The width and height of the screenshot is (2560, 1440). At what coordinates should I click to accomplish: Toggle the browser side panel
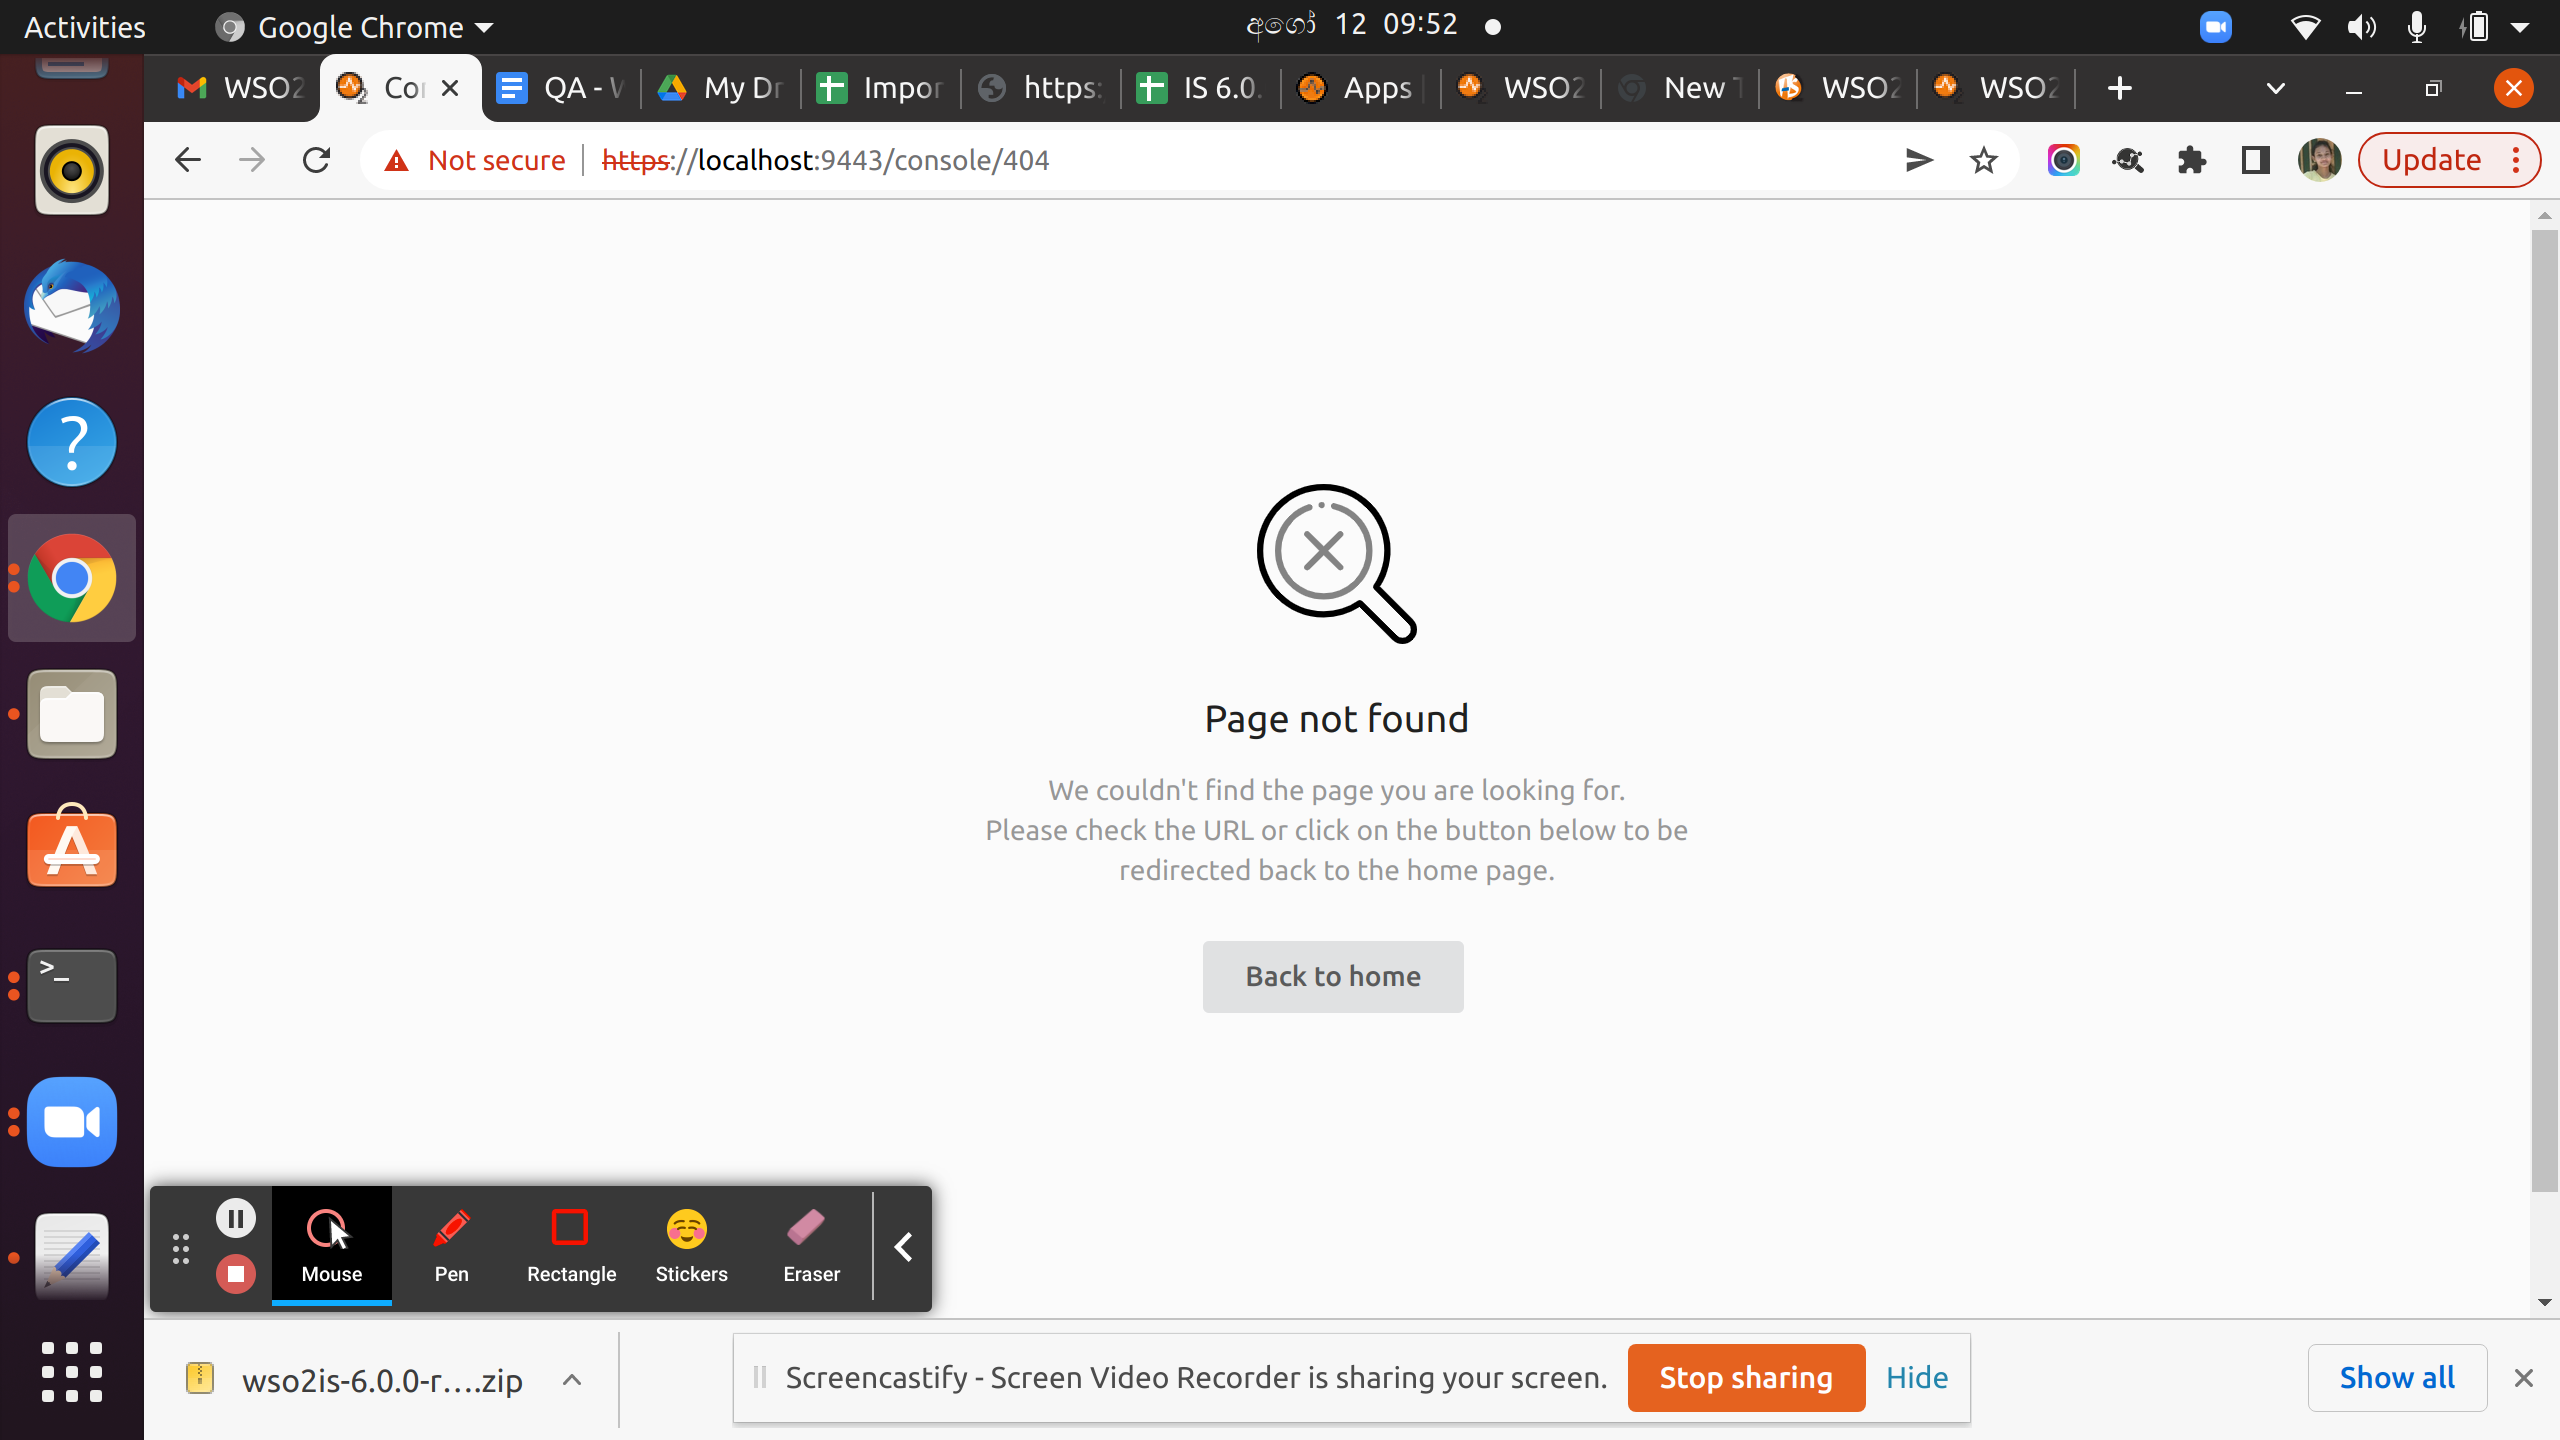[2255, 160]
